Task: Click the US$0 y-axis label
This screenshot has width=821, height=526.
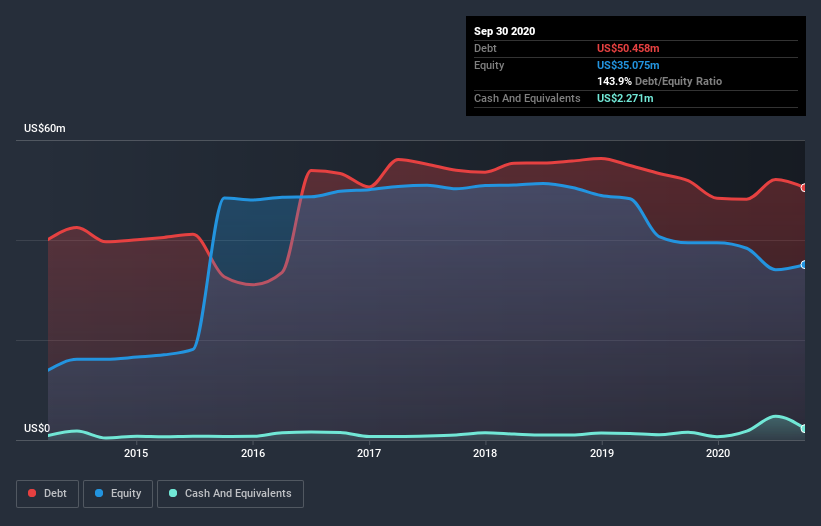Action: click(37, 428)
